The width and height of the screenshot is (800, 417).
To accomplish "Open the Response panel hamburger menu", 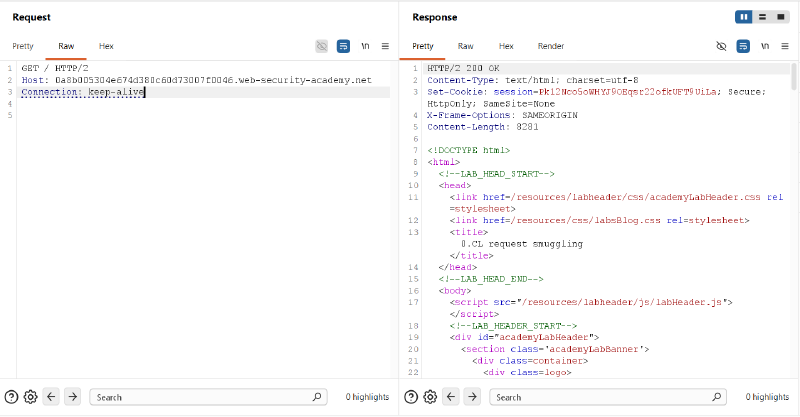I will [785, 46].
